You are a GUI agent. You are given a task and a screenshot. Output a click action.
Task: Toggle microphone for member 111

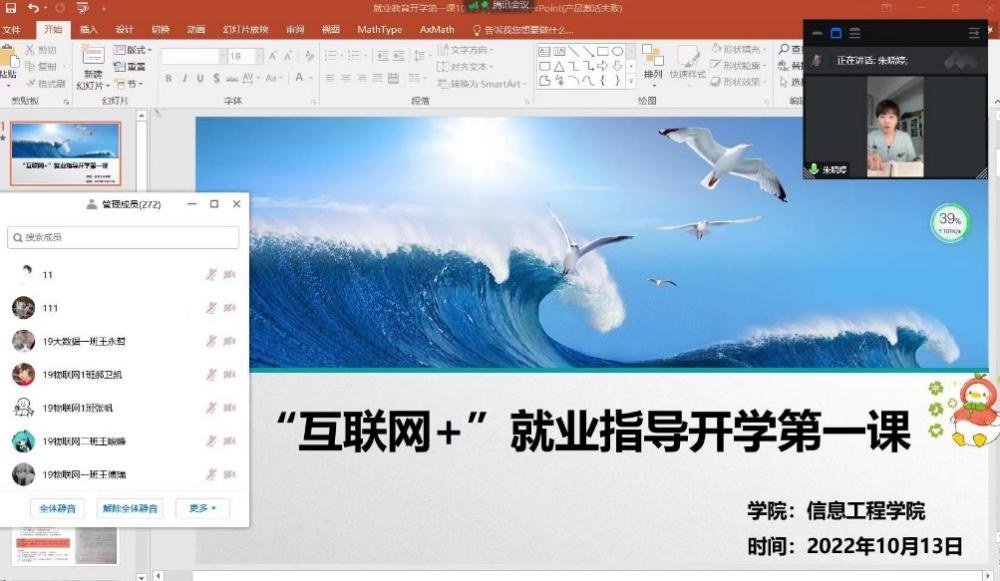(211, 308)
